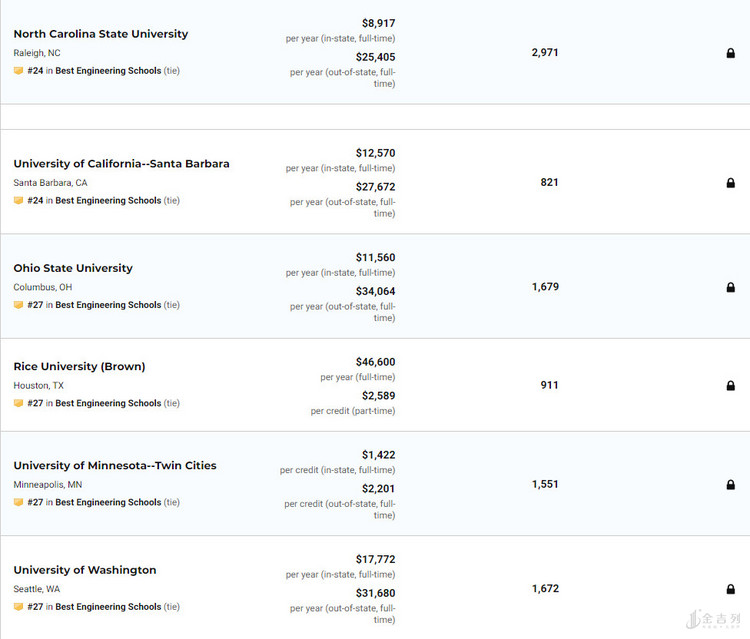Open University of Minnesota--Twin Cities link

coord(115,466)
